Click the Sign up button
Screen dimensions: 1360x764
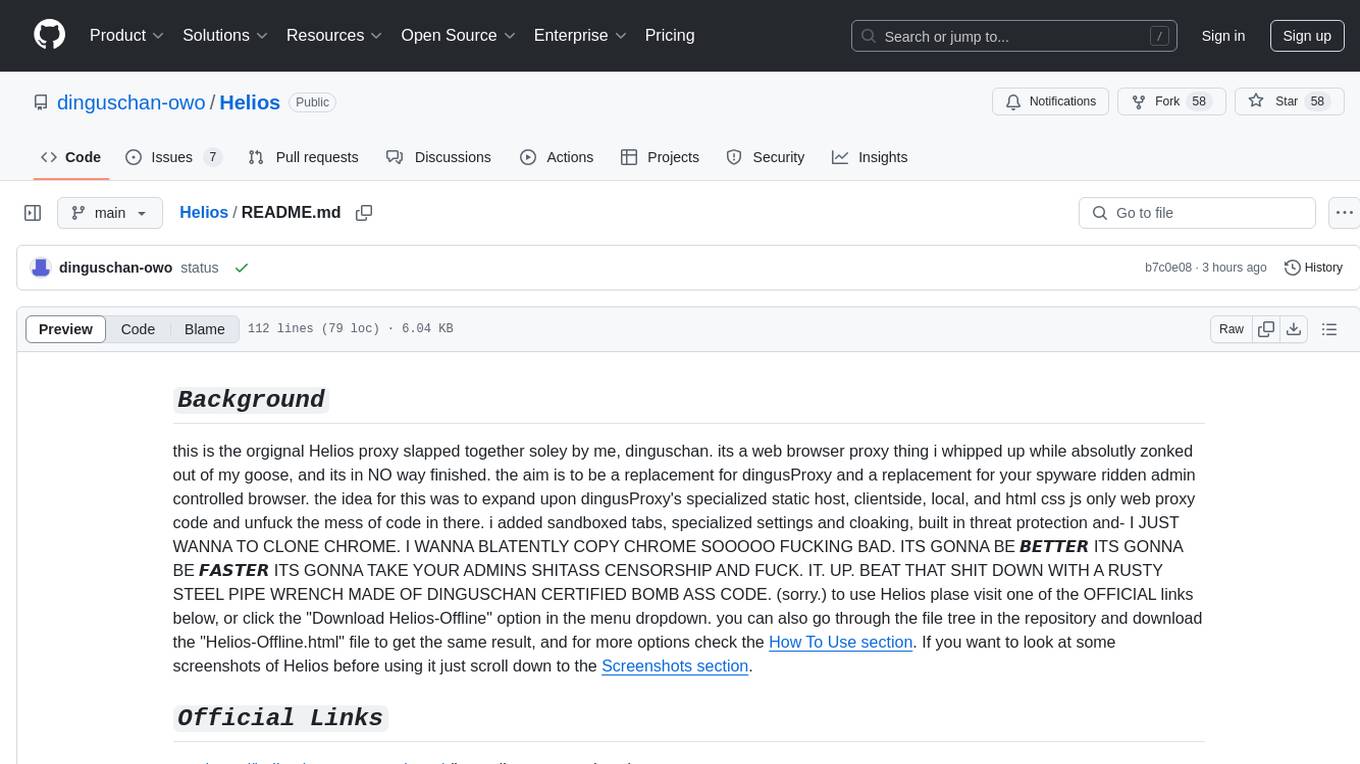(1307, 36)
